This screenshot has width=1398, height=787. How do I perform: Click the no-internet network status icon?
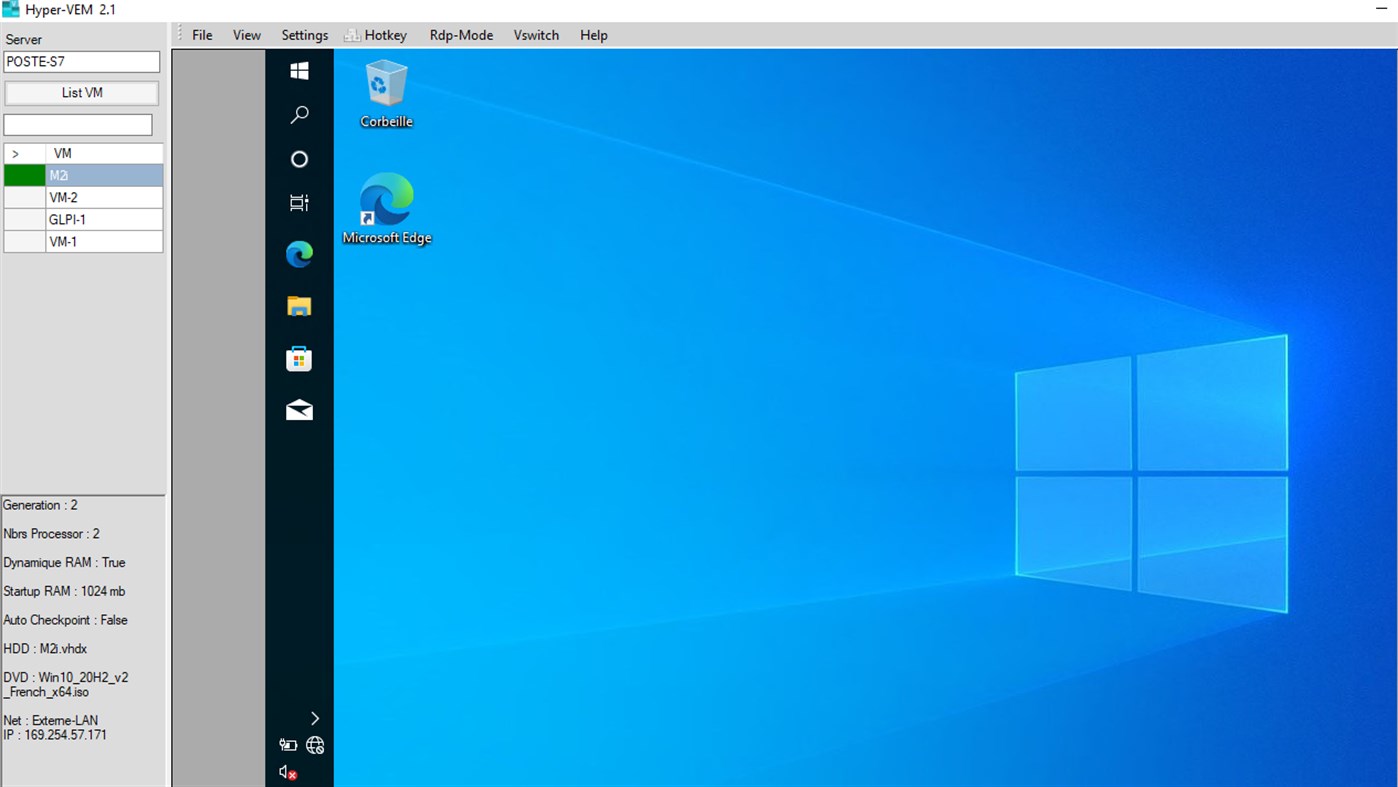316,744
